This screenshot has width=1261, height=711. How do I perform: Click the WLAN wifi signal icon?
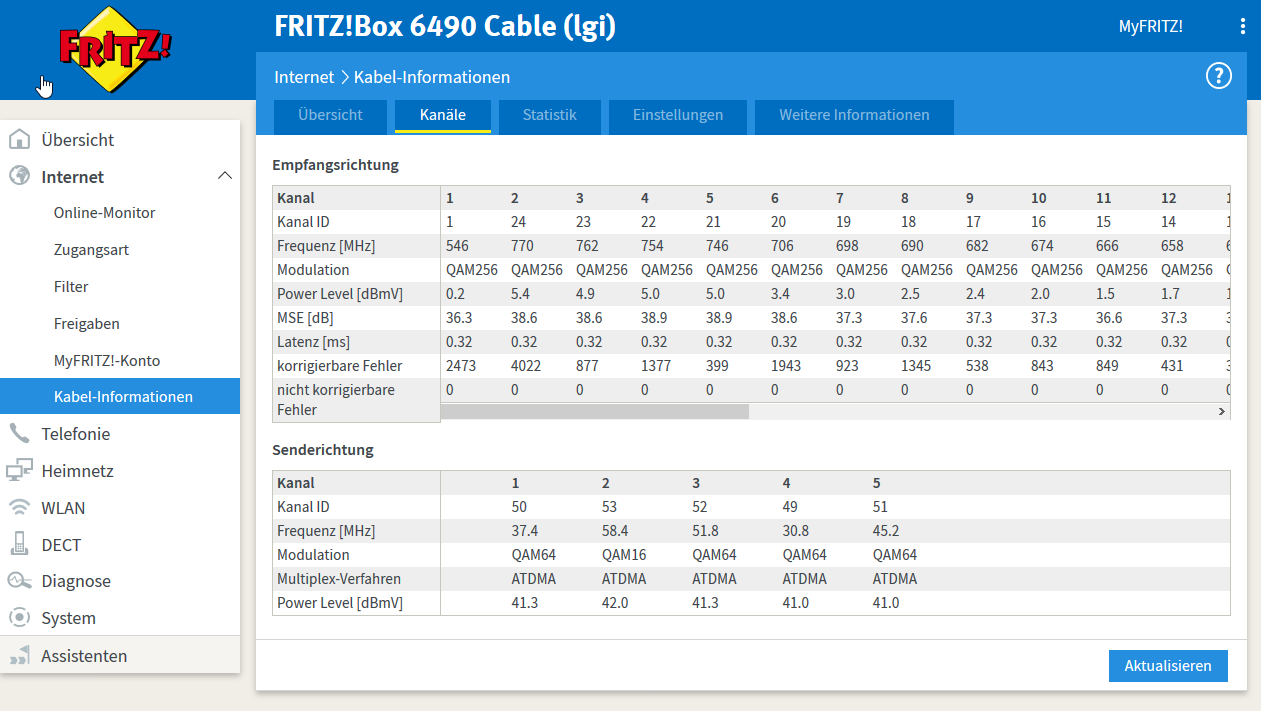click(19, 507)
